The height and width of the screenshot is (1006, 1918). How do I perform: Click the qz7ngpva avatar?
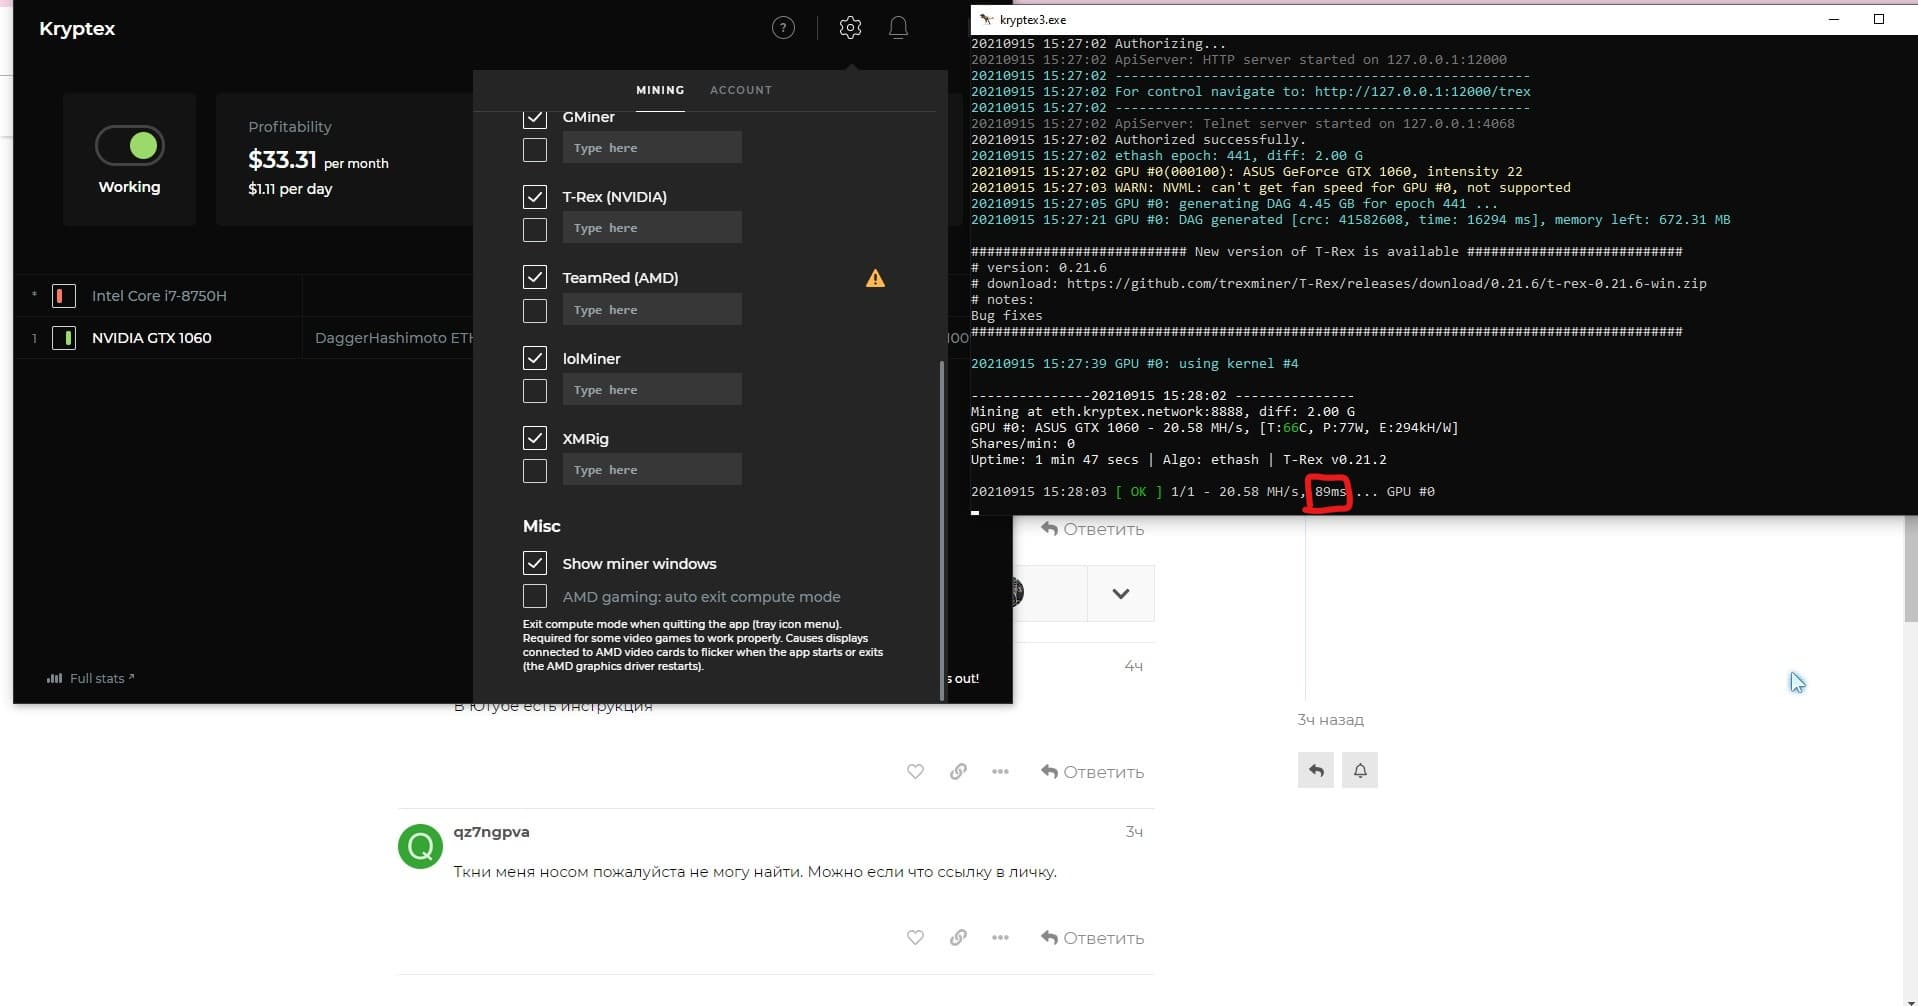420,846
